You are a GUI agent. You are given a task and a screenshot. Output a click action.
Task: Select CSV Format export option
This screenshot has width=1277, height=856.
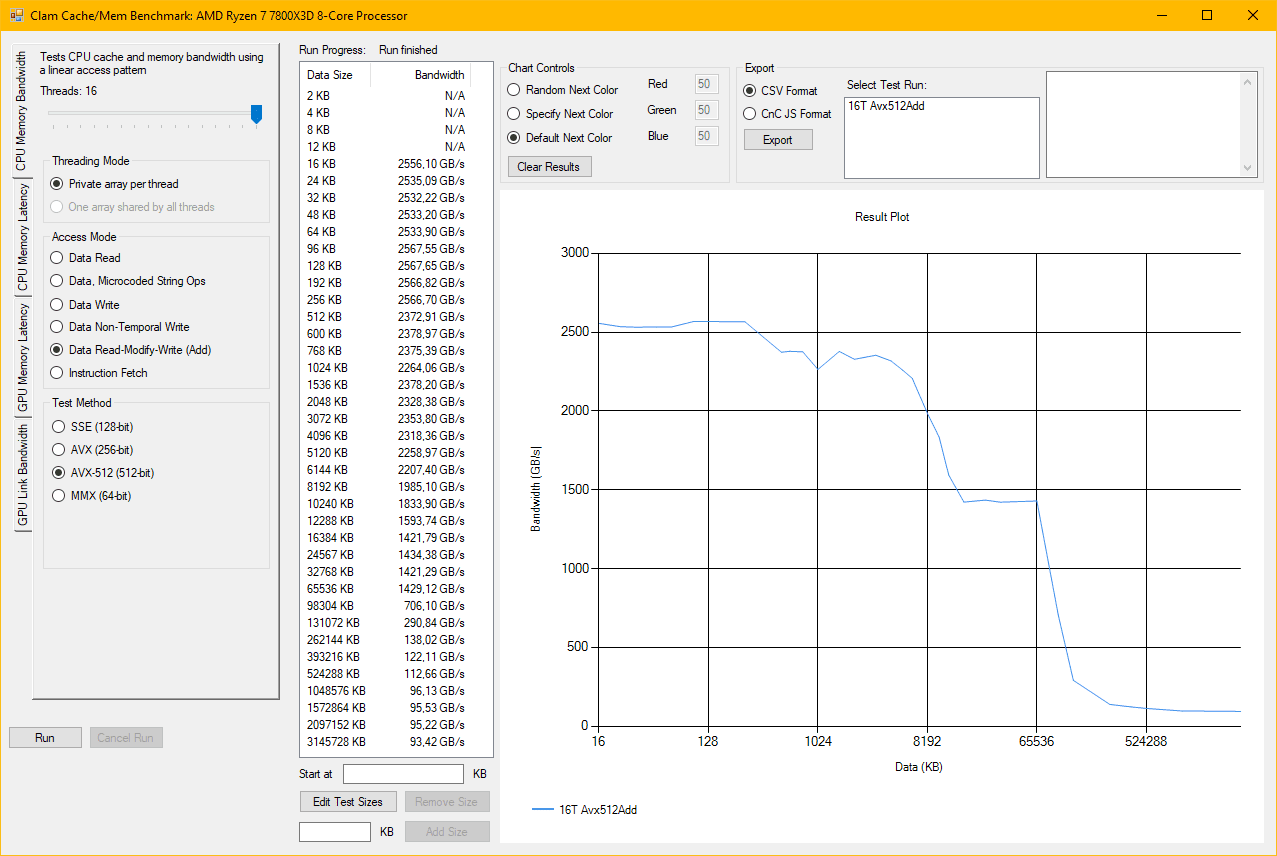click(x=781, y=90)
